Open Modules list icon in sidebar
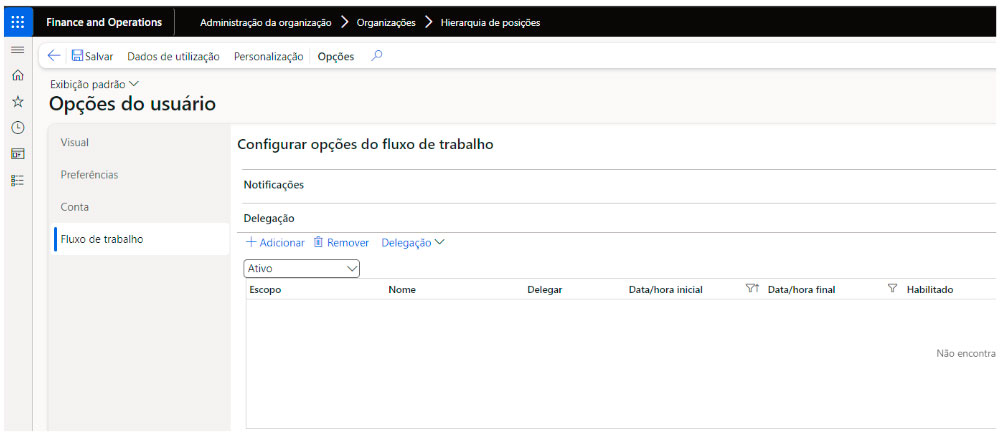The height and width of the screenshot is (434, 1004). tap(17, 179)
